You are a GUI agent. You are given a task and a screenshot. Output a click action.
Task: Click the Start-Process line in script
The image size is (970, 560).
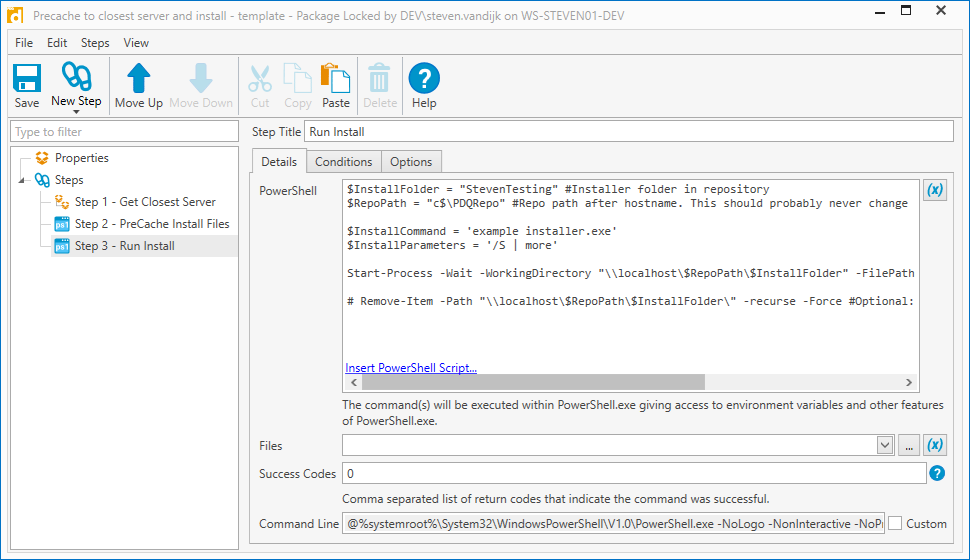click(x=630, y=273)
